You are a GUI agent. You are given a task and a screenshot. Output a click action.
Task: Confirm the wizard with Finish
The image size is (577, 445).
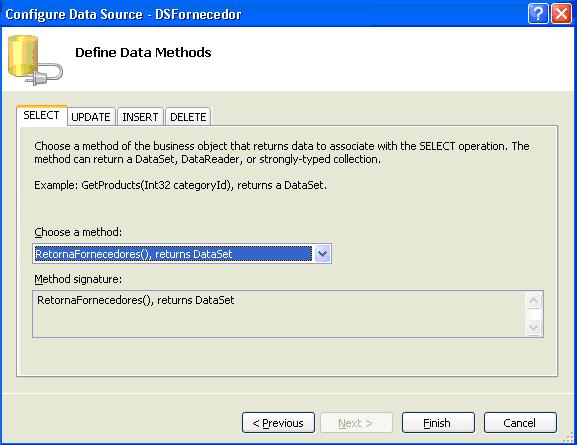[438, 423]
